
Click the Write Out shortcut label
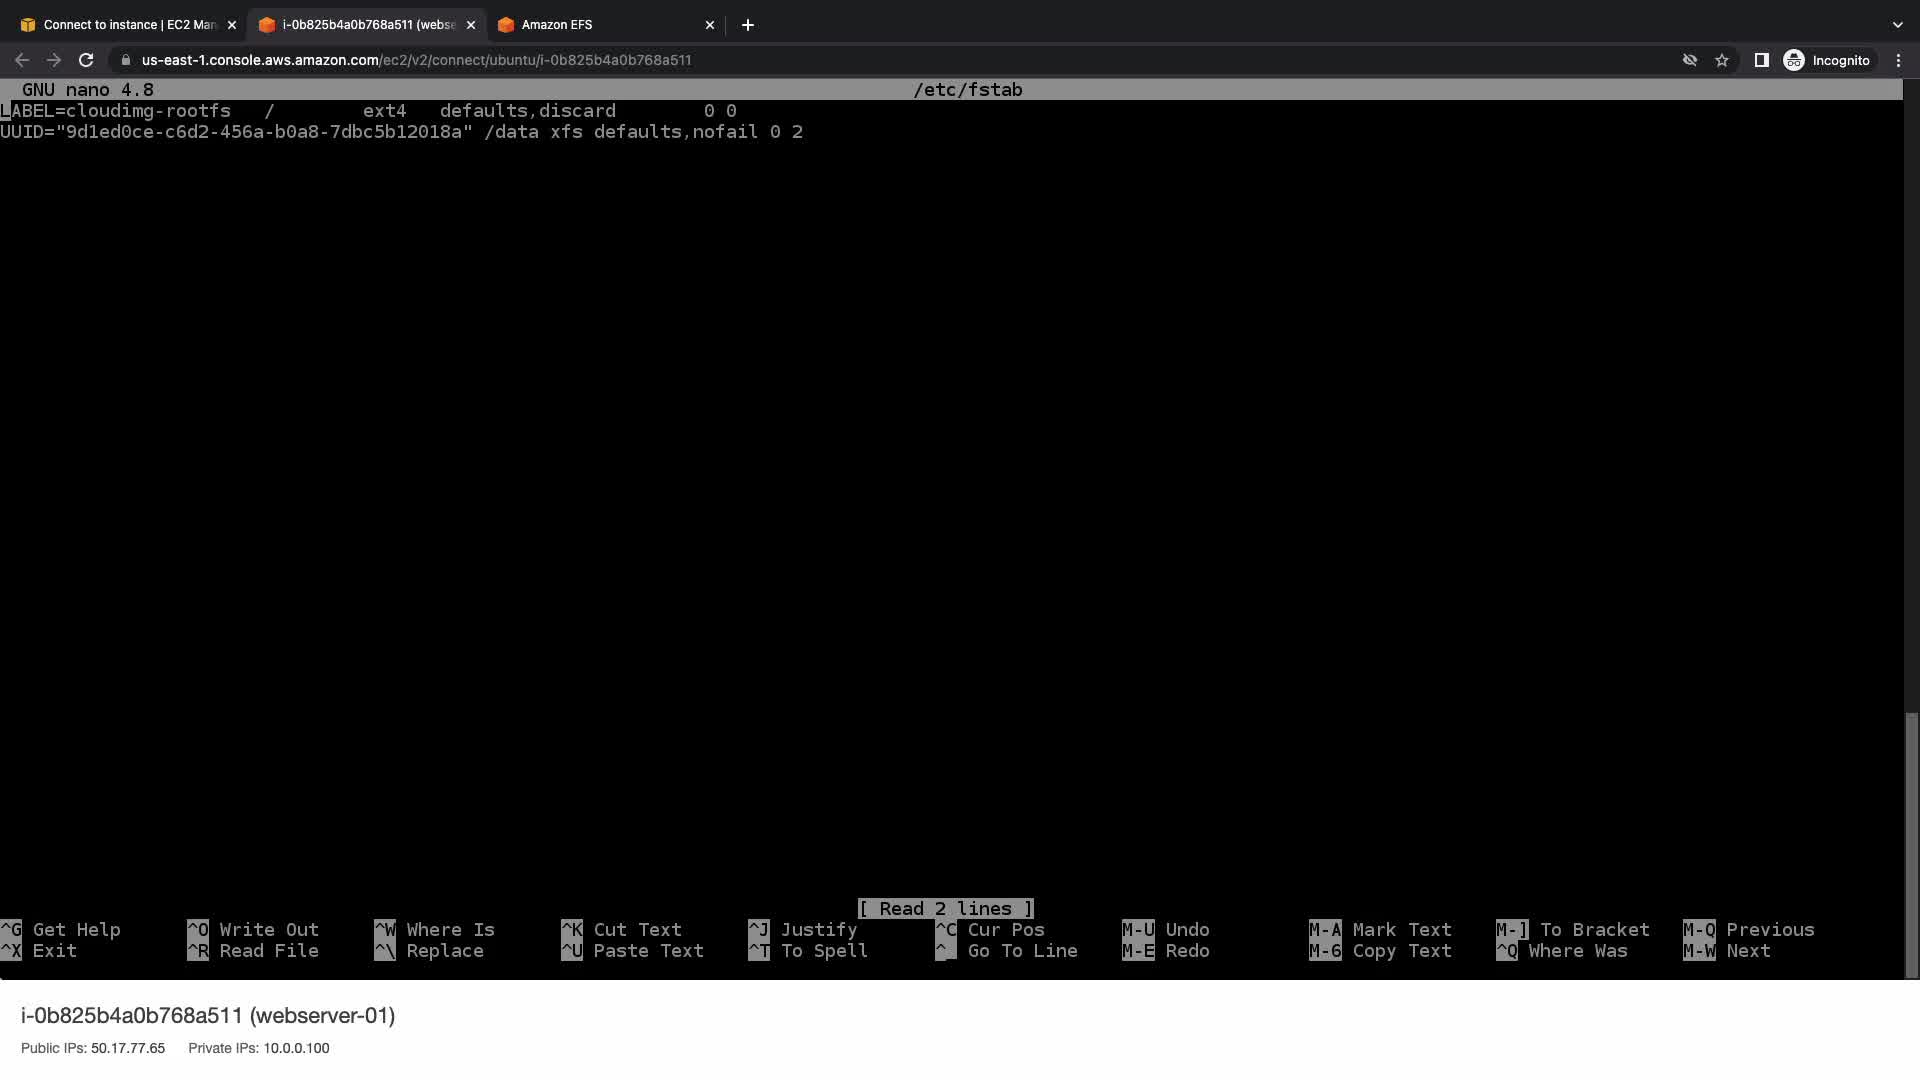268,930
